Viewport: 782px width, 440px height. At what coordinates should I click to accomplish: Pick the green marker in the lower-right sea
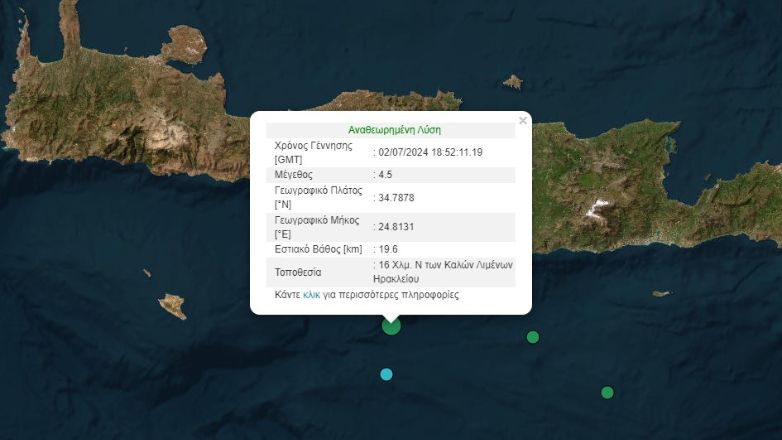point(607,392)
